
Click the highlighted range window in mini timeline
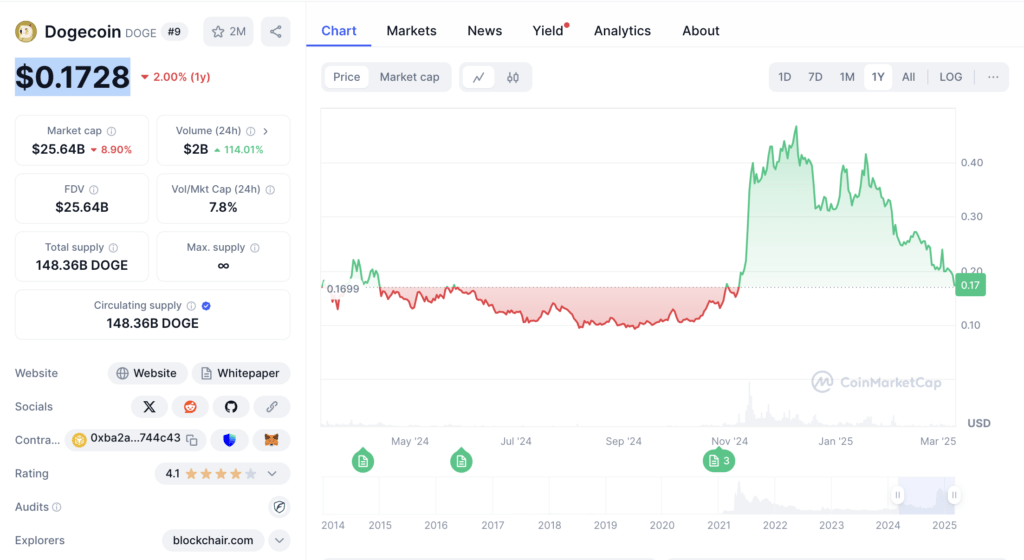tap(926, 495)
